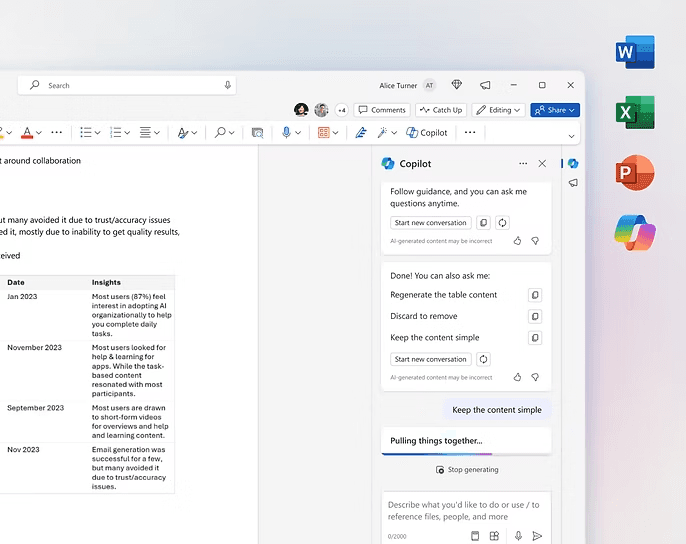Screen dimensions: 686x544
Task: Click the Search input box
Action: coord(127,85)
